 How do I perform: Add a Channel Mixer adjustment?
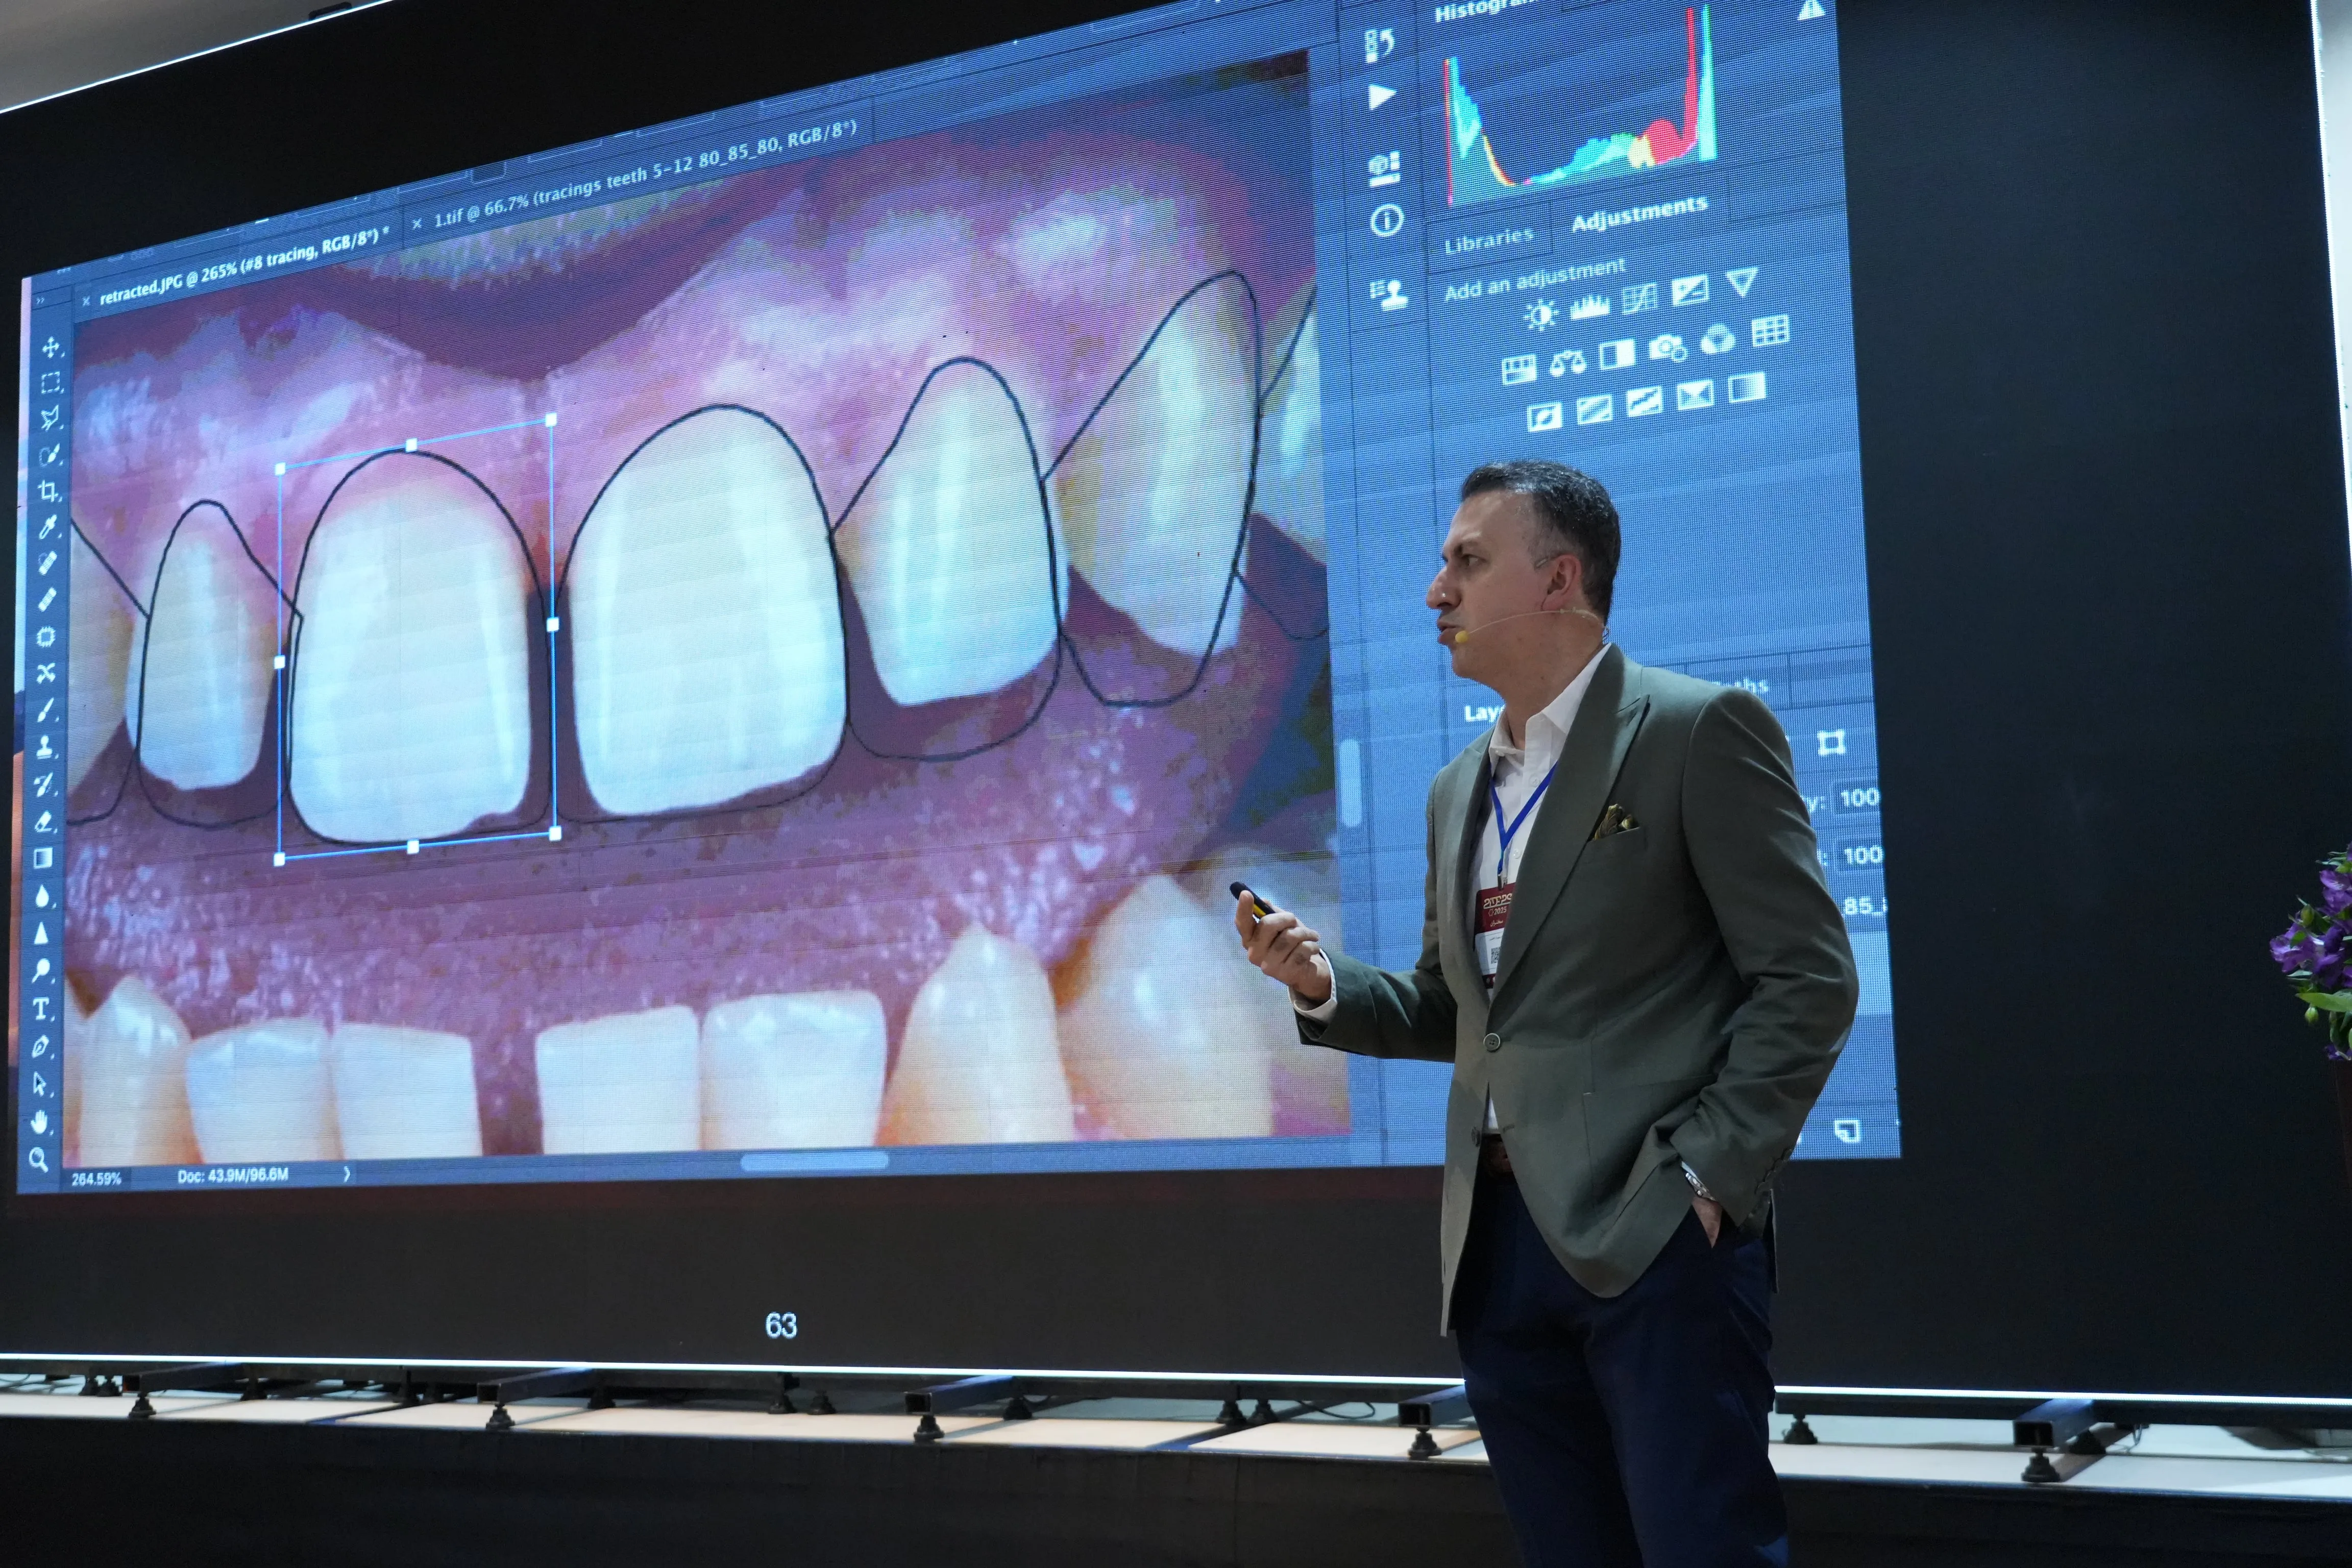tap(1718, 339)
